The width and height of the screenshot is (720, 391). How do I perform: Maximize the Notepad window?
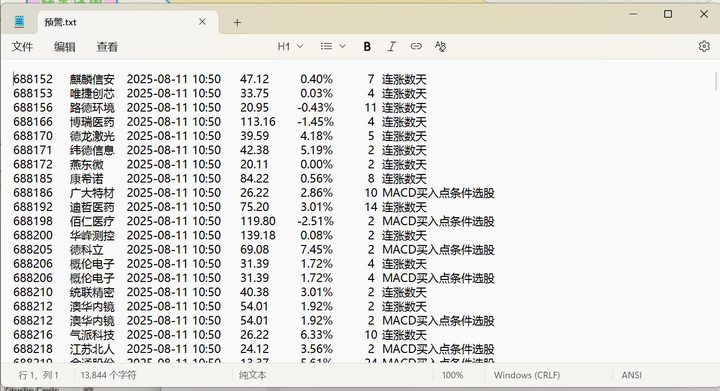(x=668, y=14)
